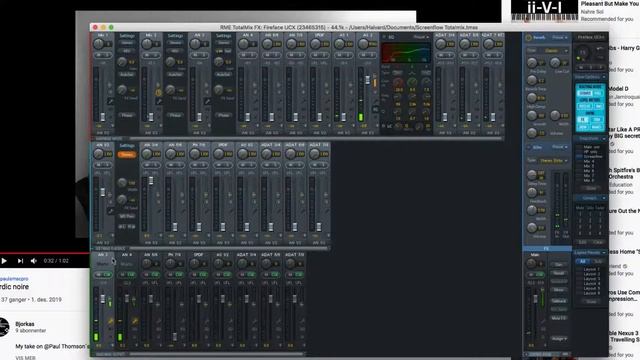
Task: Toggle the EQ panel power icon
Action: pyautogui.click(x=384, y=37)
